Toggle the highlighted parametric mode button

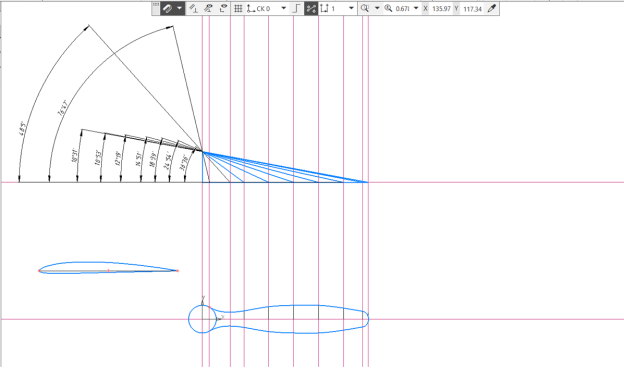pos(311,8)
